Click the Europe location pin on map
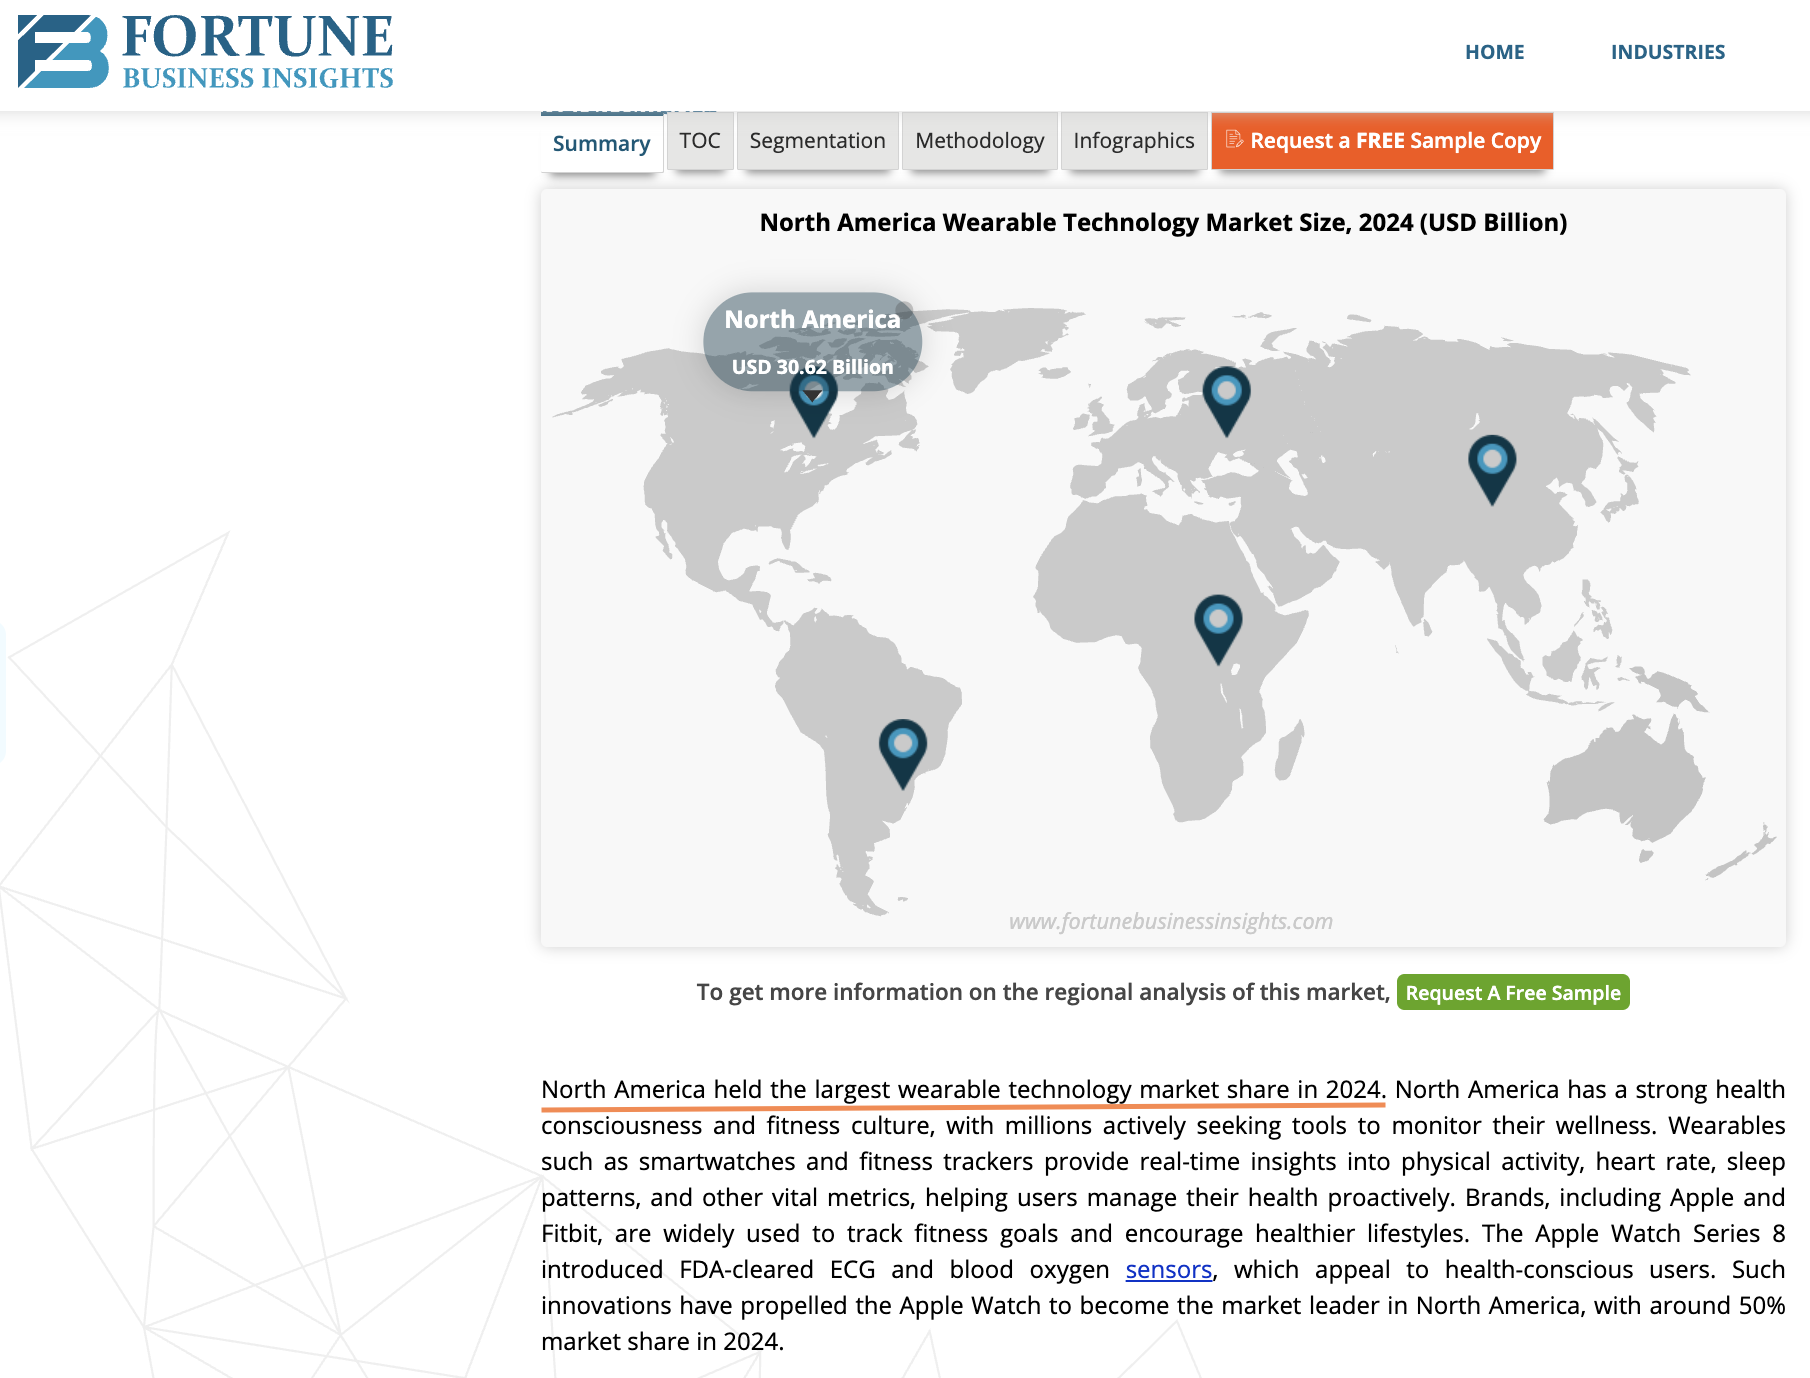The image size is (1810, 1378). point(1225,400)
